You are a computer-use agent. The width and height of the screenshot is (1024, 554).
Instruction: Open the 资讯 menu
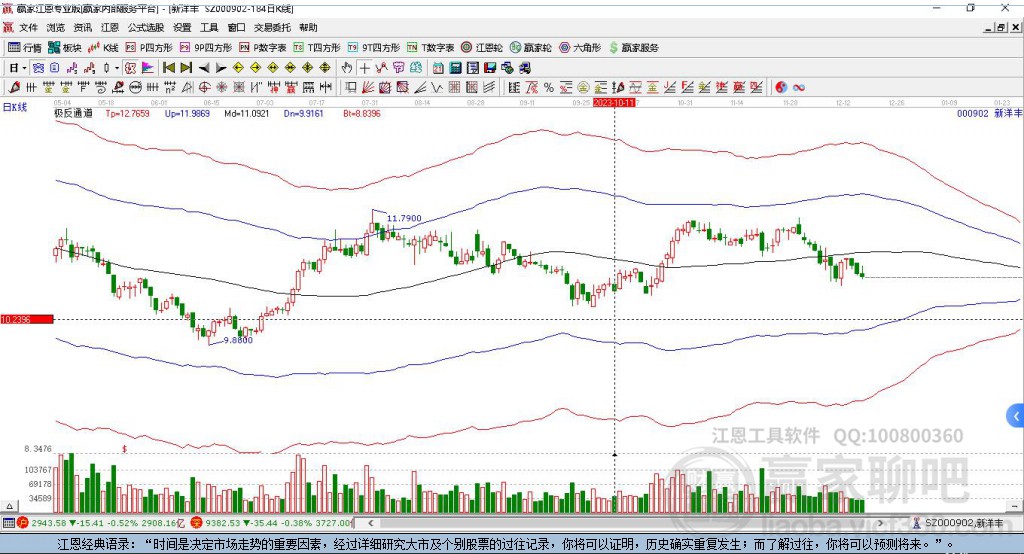(83, 27)
